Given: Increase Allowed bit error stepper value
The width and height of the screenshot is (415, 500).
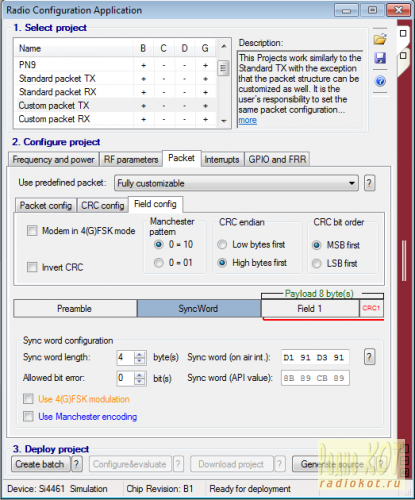Looking at the screenshot, I should click(140, 375).
